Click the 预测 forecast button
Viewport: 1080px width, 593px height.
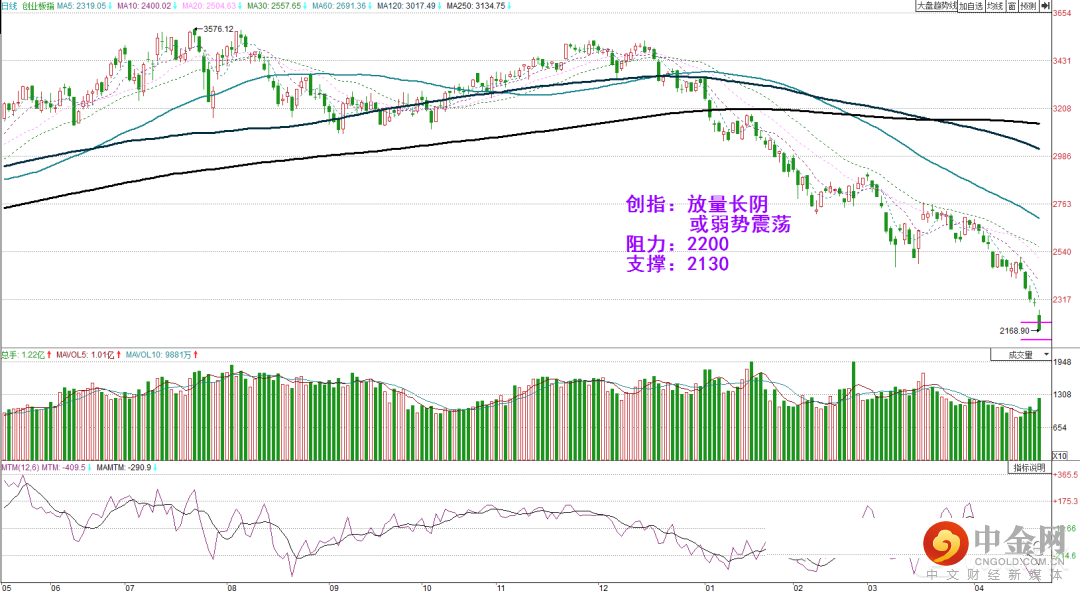[1028, 6]
